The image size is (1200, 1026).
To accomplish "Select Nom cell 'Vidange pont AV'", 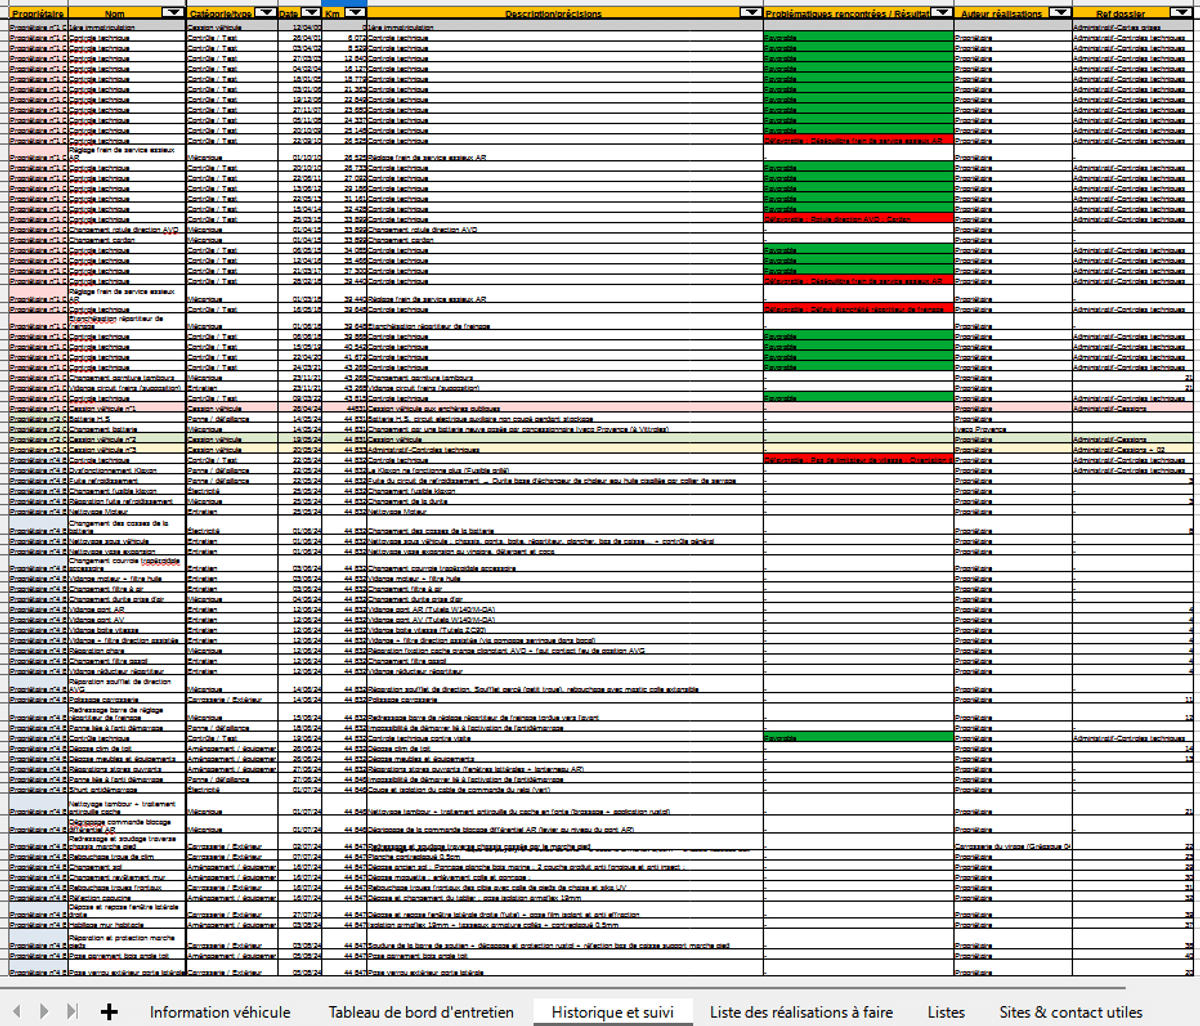I will click(127, 620).
